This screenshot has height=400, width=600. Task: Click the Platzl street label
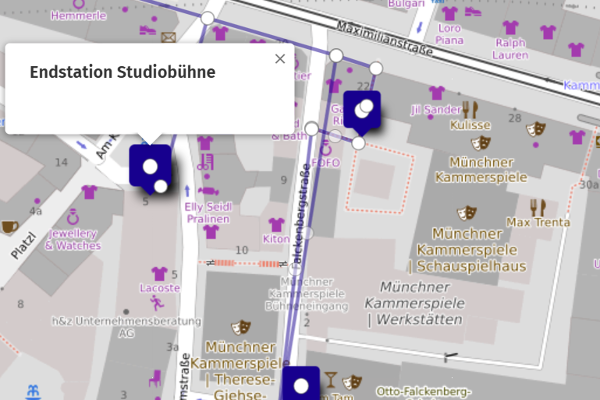click(23, 245)
